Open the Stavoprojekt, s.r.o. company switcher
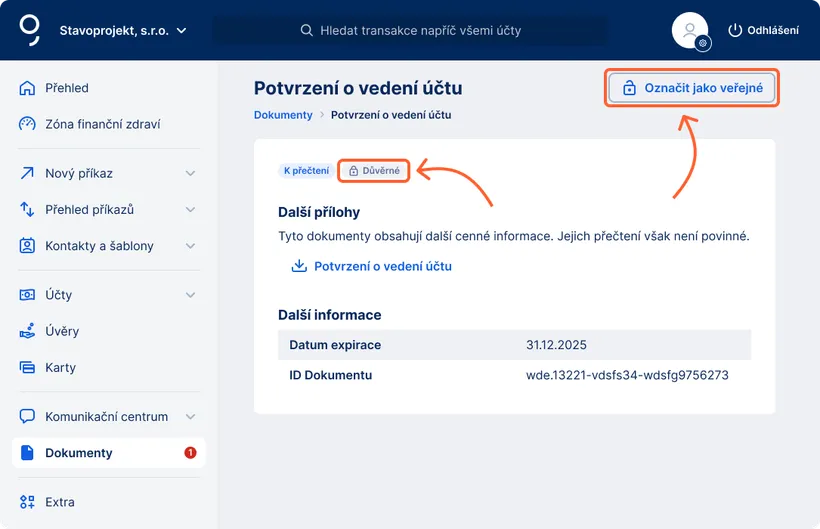This screenshot has height=529, width=820. click(123, 30)
